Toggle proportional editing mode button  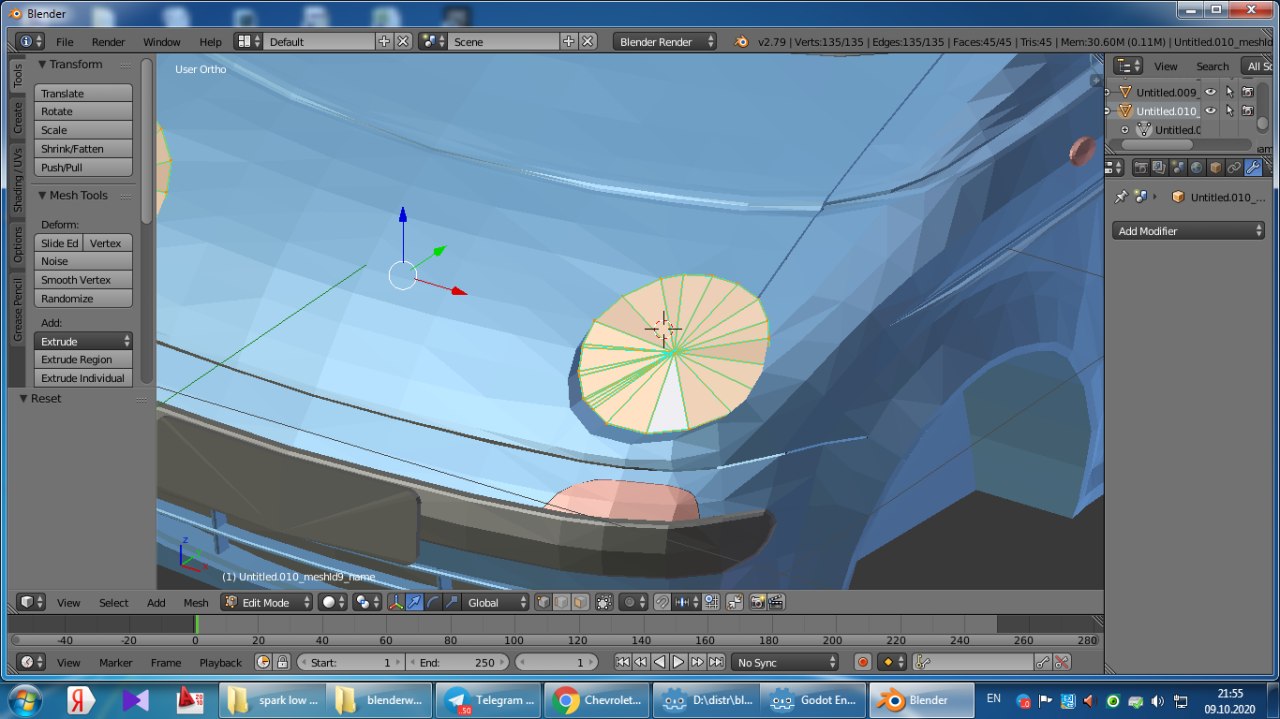pos(632,602)
